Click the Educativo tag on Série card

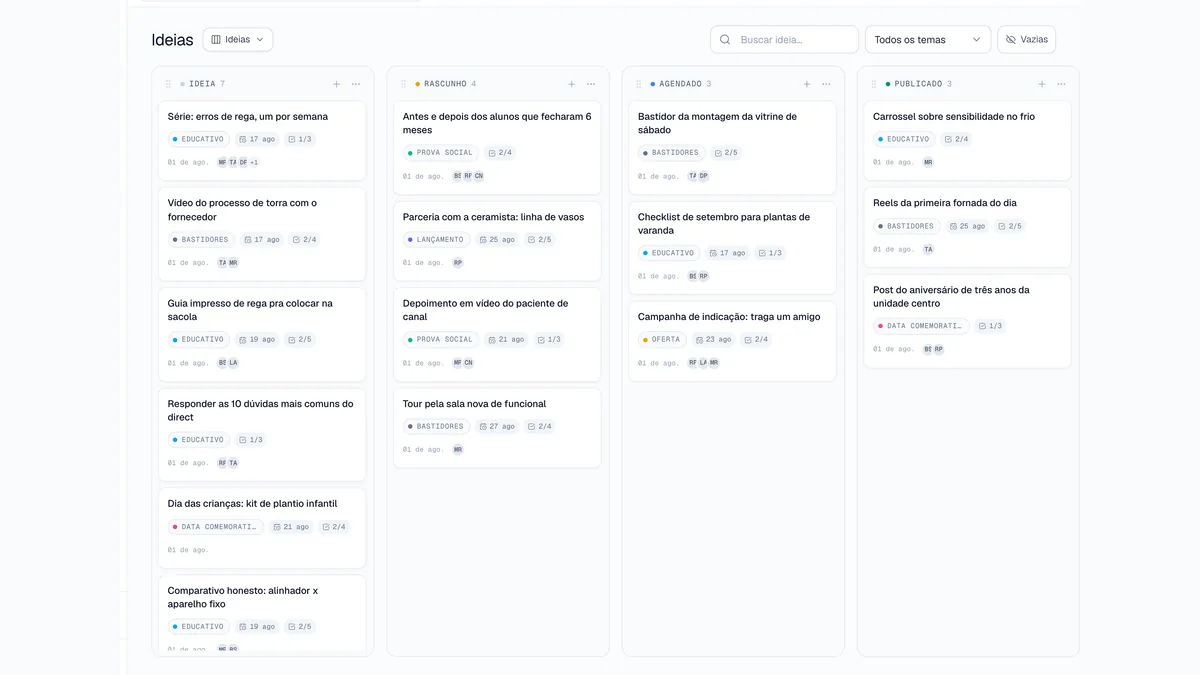(x=200, y=140)
